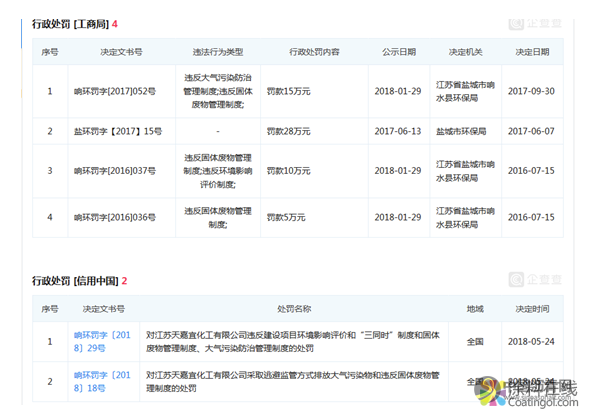
Task: Click the 违法行为类型 column header
Action: click(x=218, y=52)
